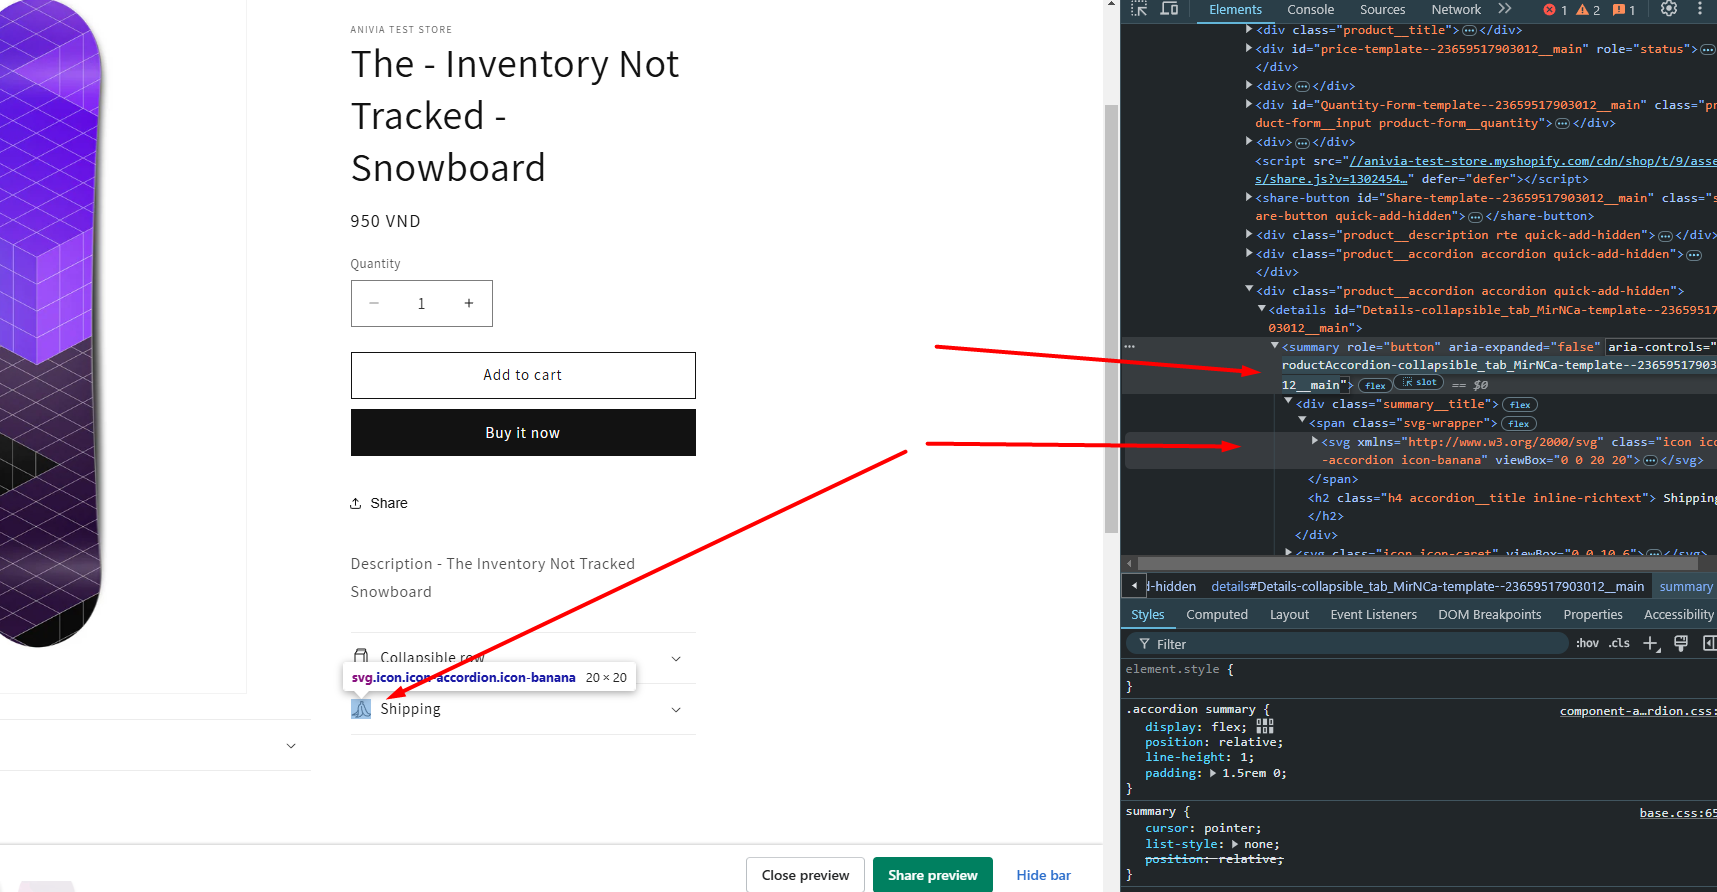The height and width of the screenshot is (892, 1717).
Task: Collapse the summary role=button node
Action: tap(1275, 346)
